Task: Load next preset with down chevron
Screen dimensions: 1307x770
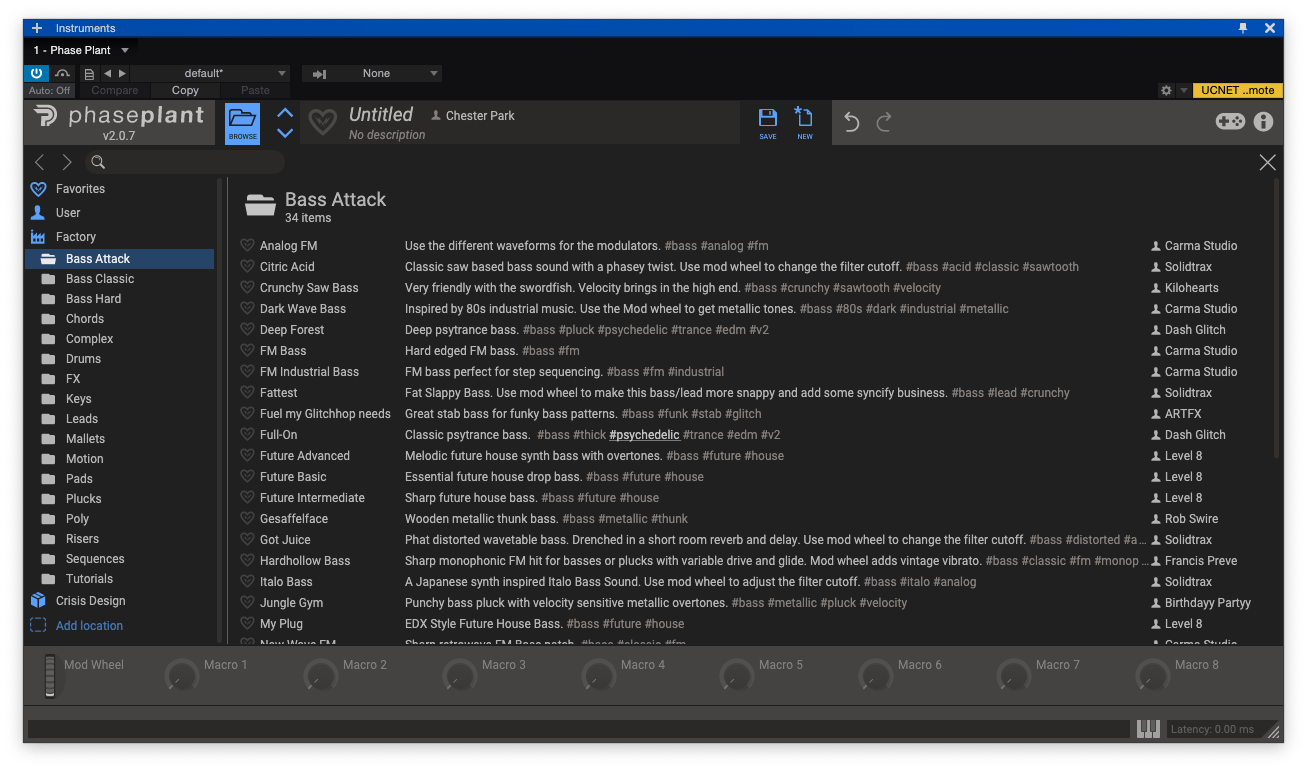Action: [285, 133]
